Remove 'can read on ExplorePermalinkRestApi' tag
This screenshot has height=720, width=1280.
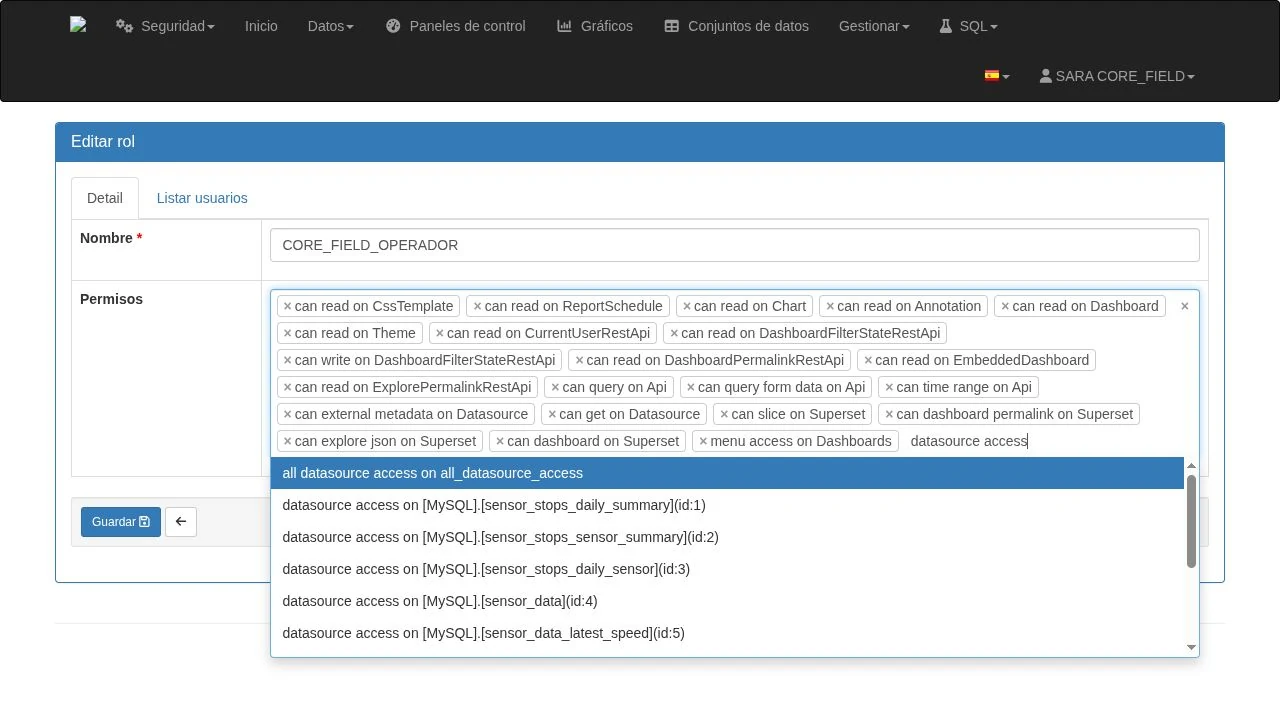[x=288, y=387]
